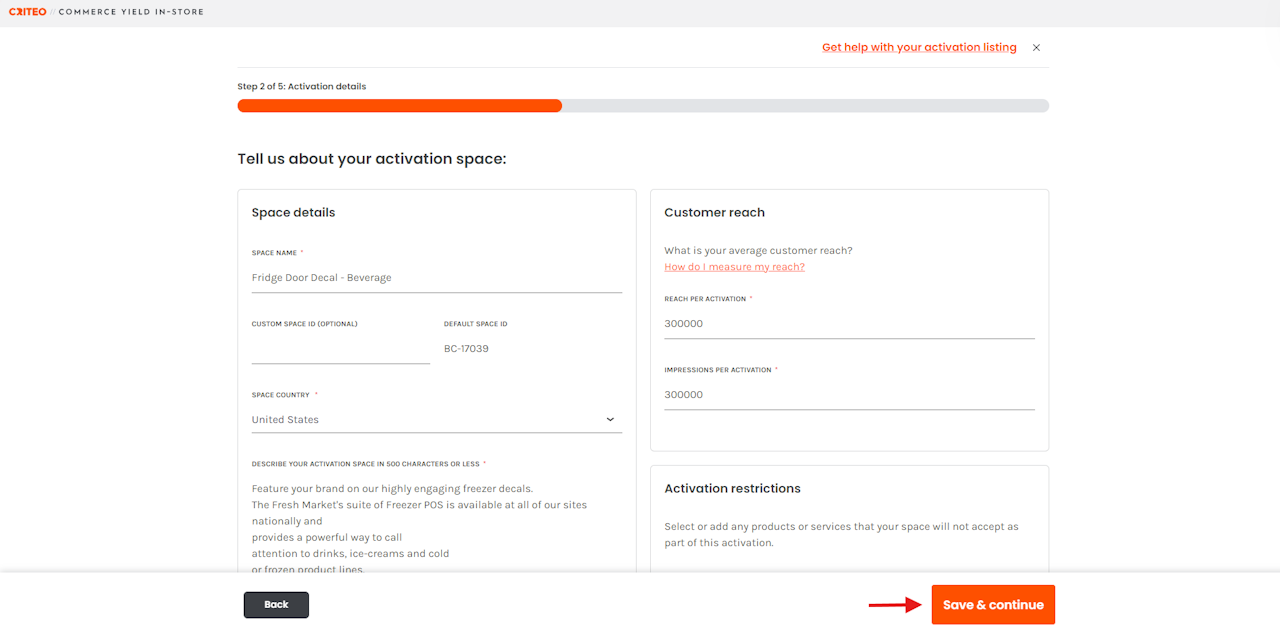Click the Customer reach section heading
This screenshot has width=1280, height=626.
(x=714, y=213)
